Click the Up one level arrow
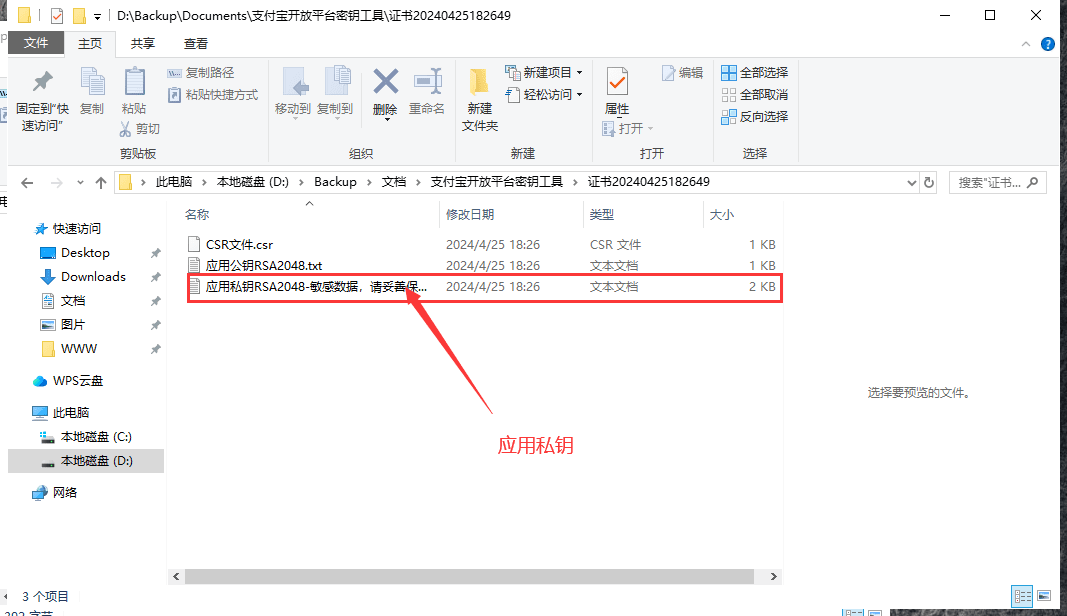The image size is (1067, 616). (100, 183)
